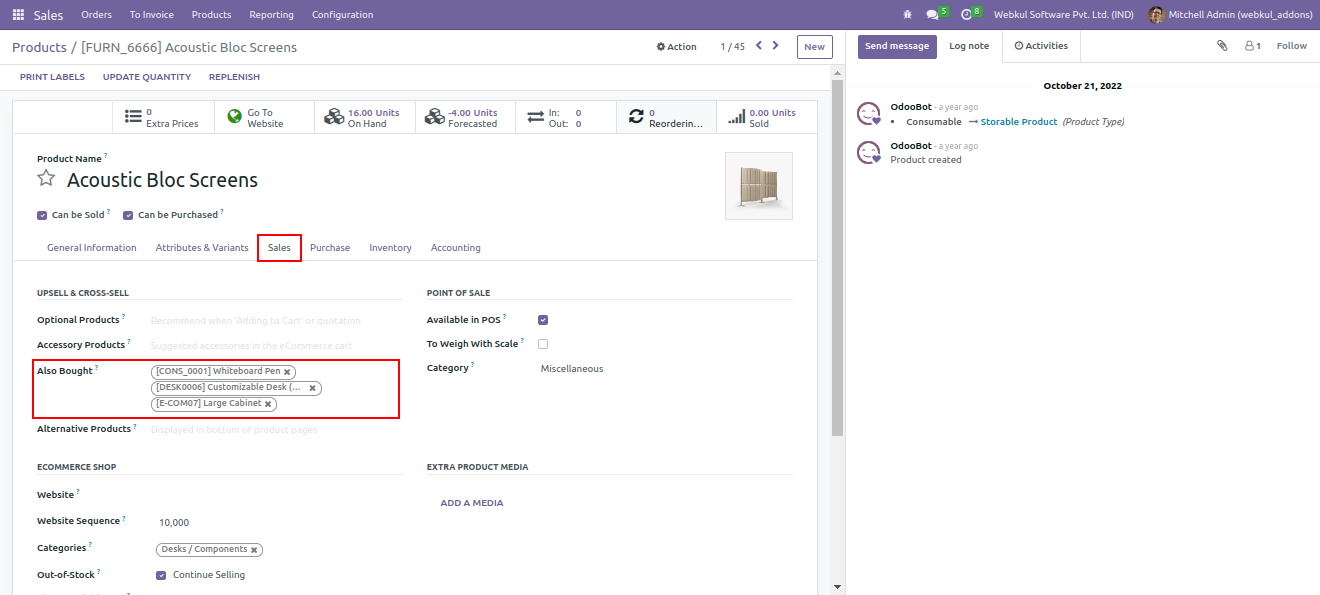Switch to the Accounting tab
This screenshot has width=1320, height=595.
coord(456,248)
